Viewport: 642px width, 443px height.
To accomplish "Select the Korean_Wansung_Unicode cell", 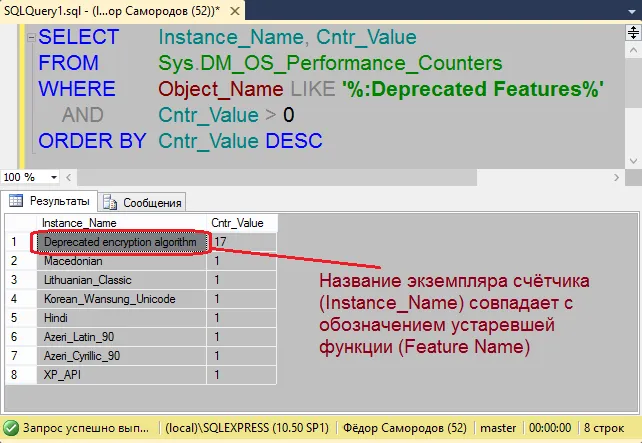I will pyautogui.click(x=109, y=298).
